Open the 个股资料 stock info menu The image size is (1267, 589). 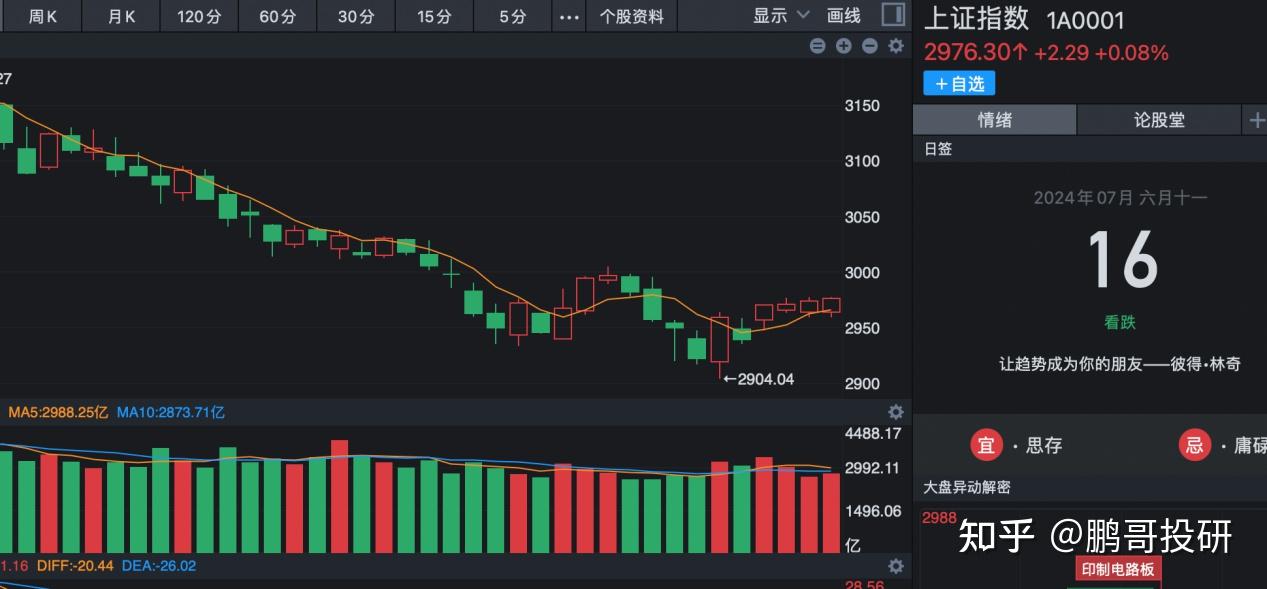(631, 16)
